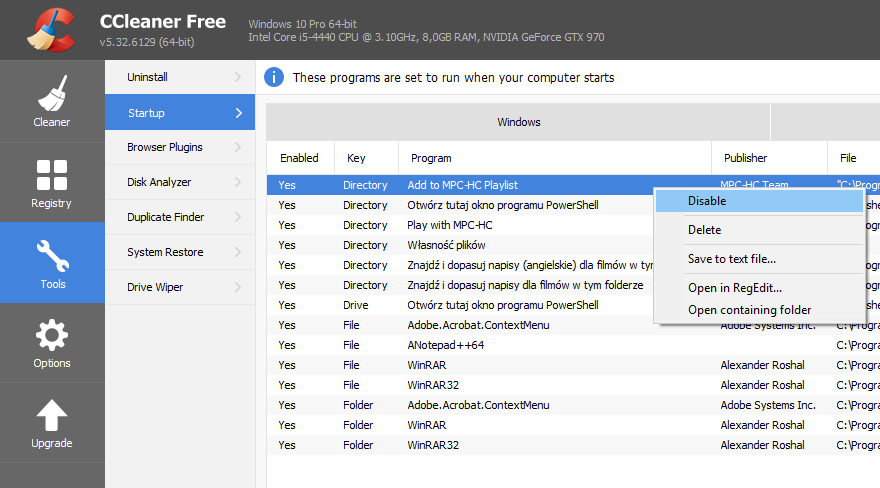Select ANotepad++64 row
Image resolution: width=880 pixels, height=488 pixels.
(x=574, y=345)
